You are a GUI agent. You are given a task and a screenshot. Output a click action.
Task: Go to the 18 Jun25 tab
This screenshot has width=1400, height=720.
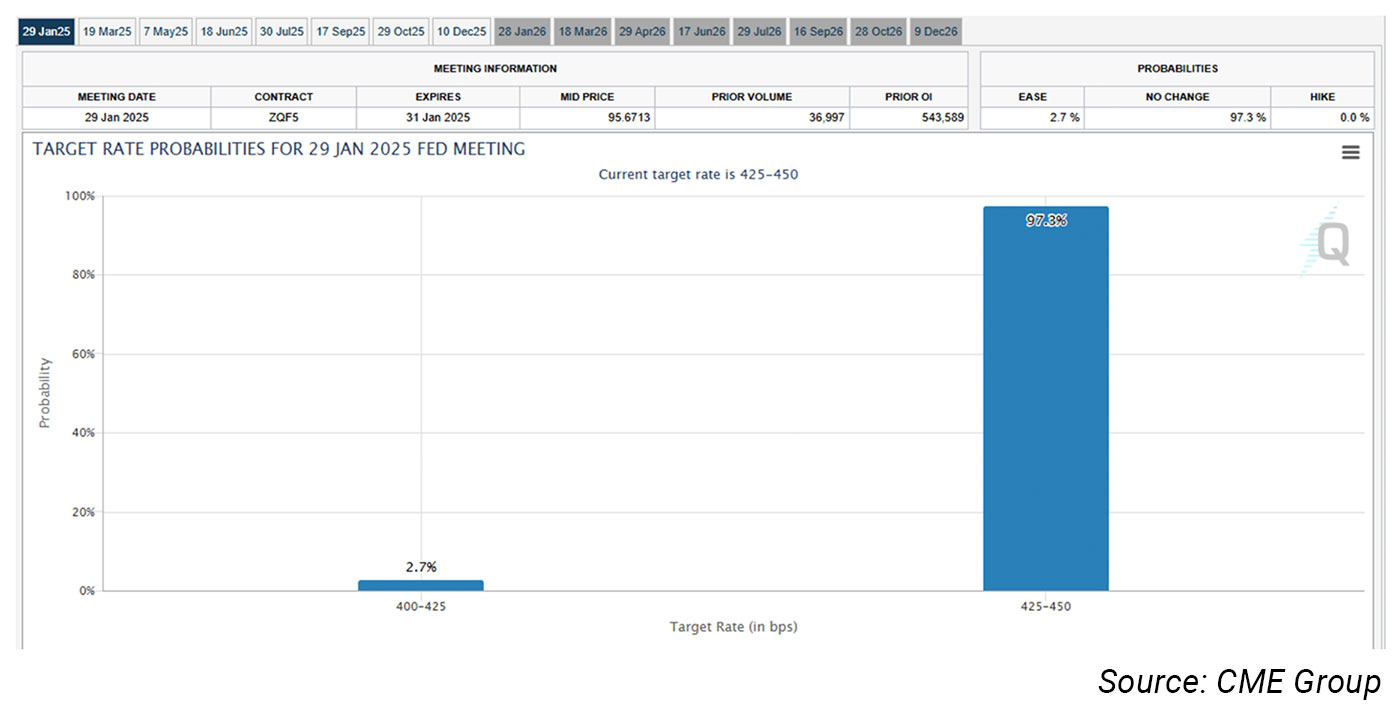click(x=223, y=32)
